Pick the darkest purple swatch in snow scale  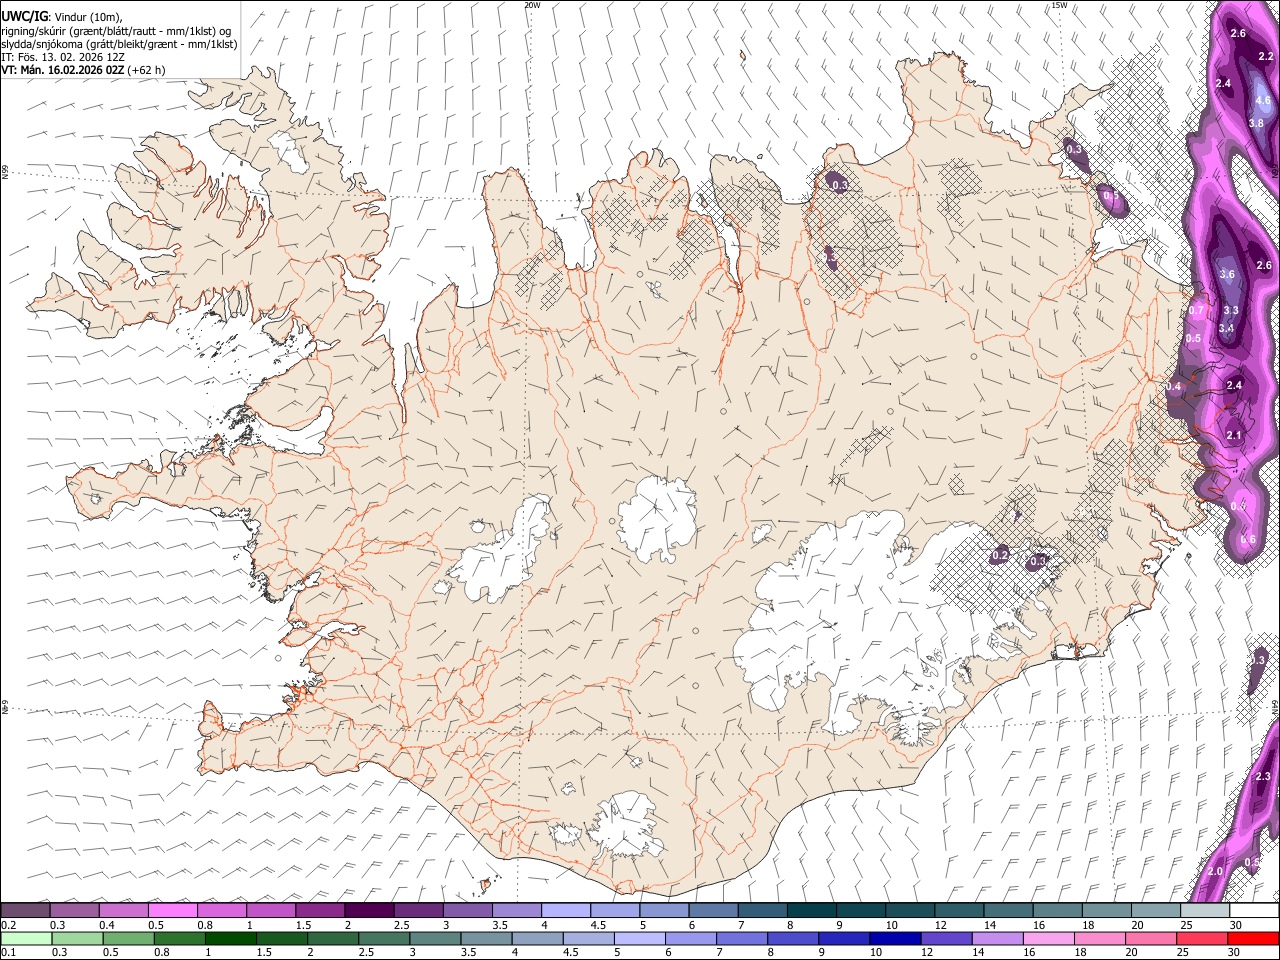pos(368,911)
